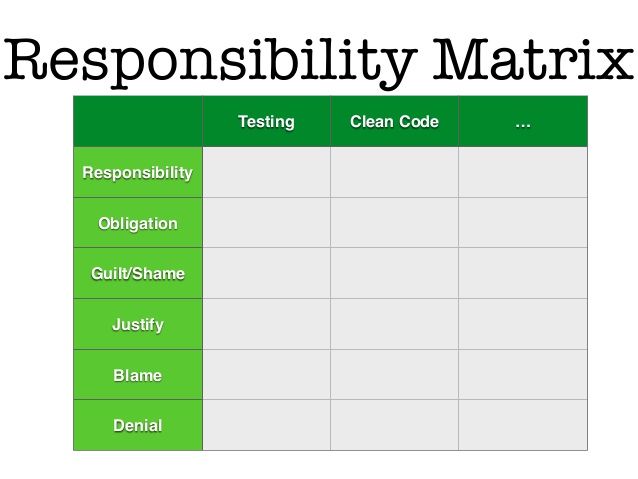Select the Responsibility row label

[x=138, y=172]
